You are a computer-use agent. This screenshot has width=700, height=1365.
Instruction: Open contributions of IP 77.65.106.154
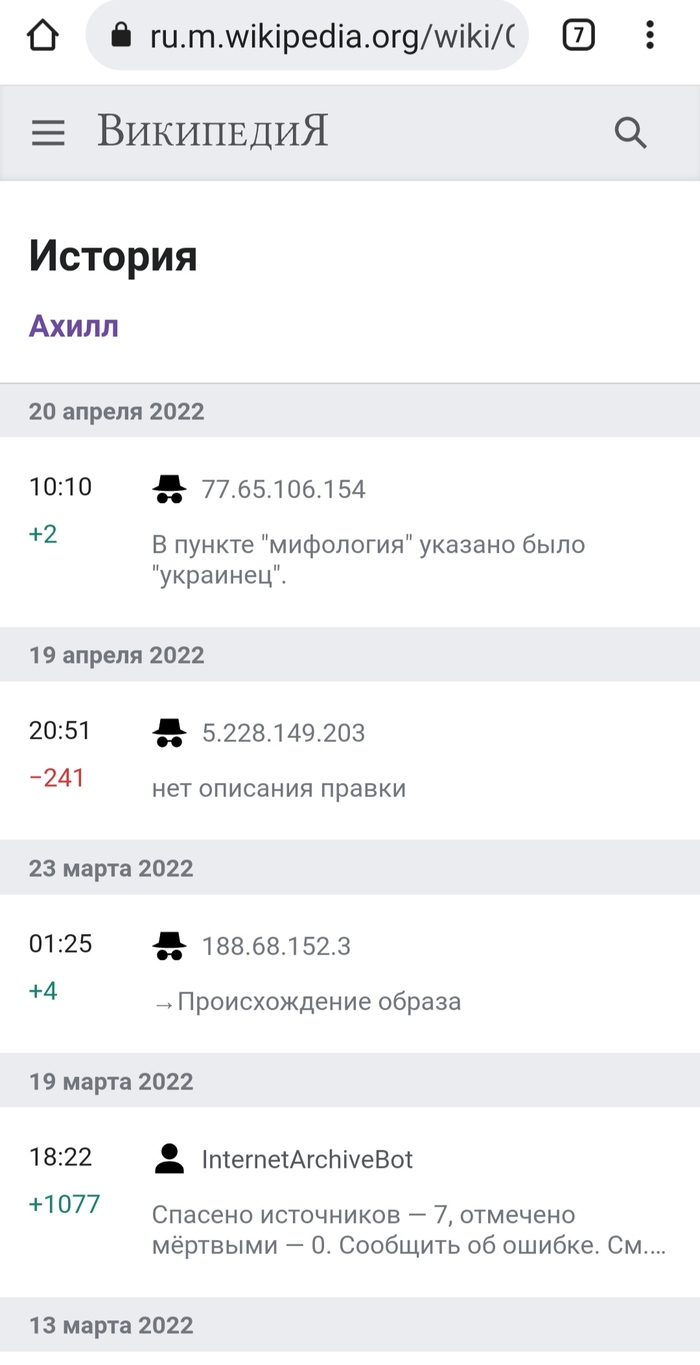click(283, 489)
